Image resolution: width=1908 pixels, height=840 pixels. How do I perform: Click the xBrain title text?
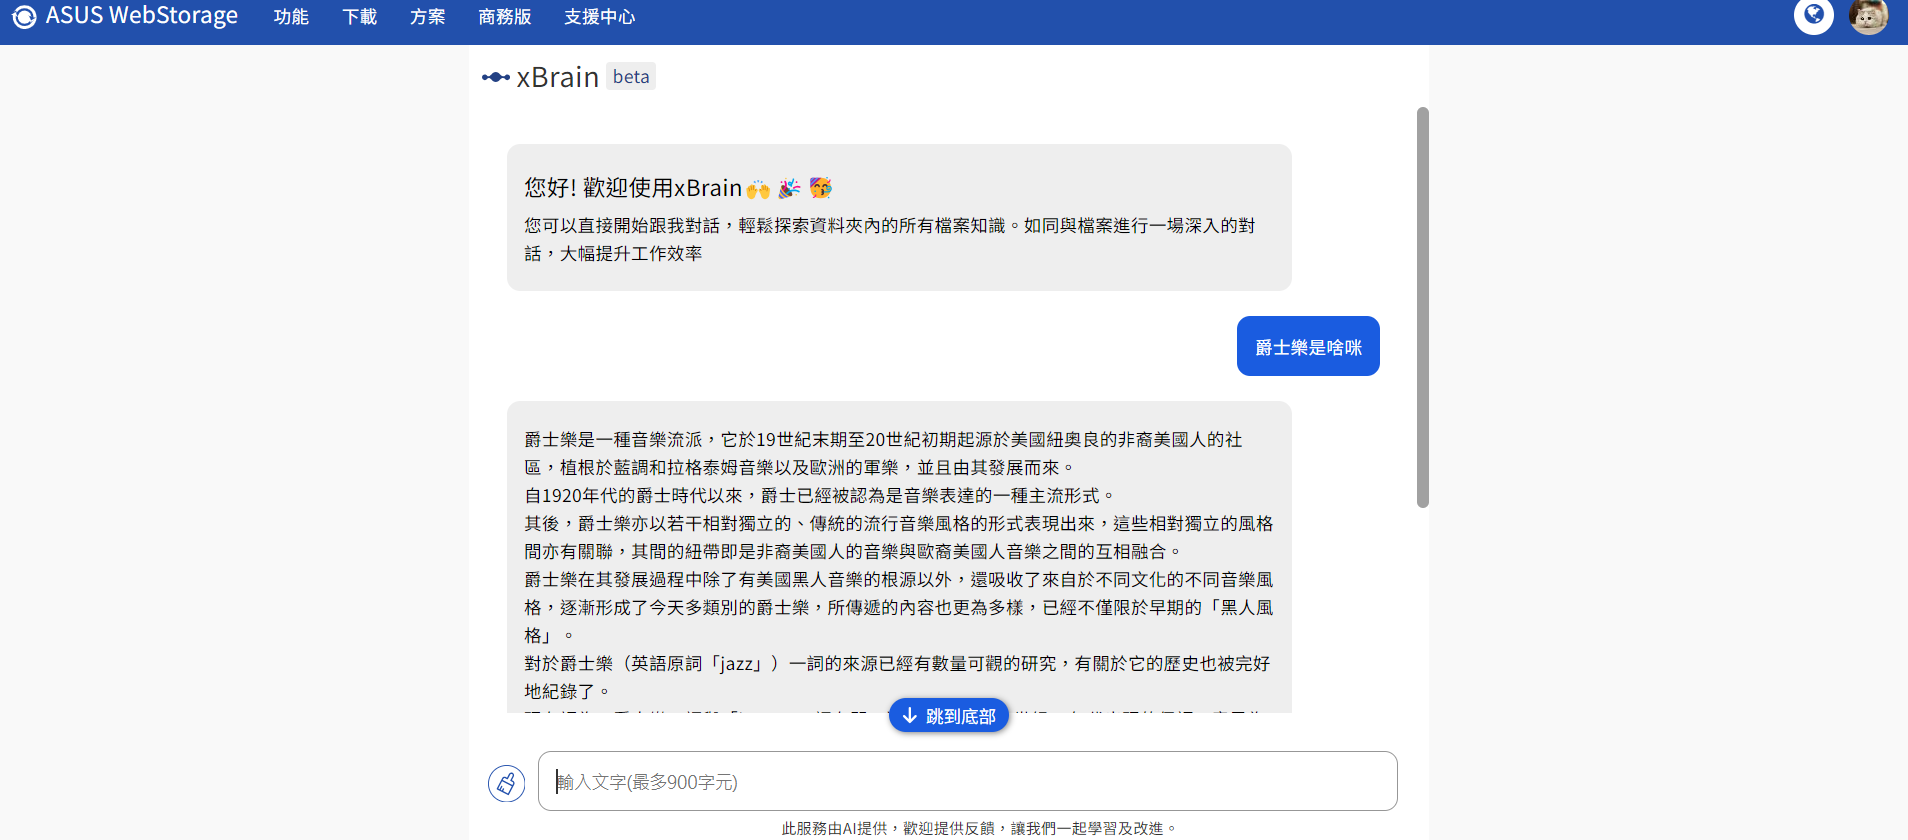coord(557,77)
